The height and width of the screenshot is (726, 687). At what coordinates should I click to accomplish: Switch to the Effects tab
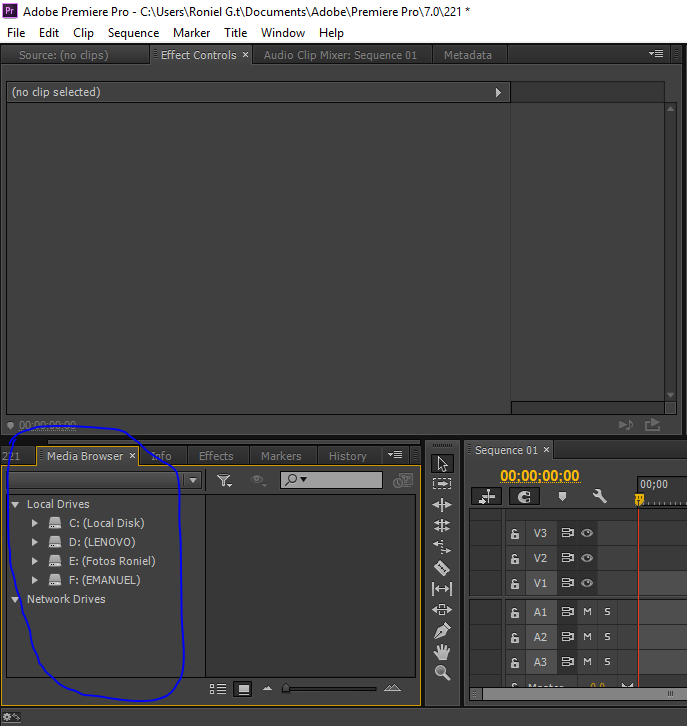click(216, 456)
